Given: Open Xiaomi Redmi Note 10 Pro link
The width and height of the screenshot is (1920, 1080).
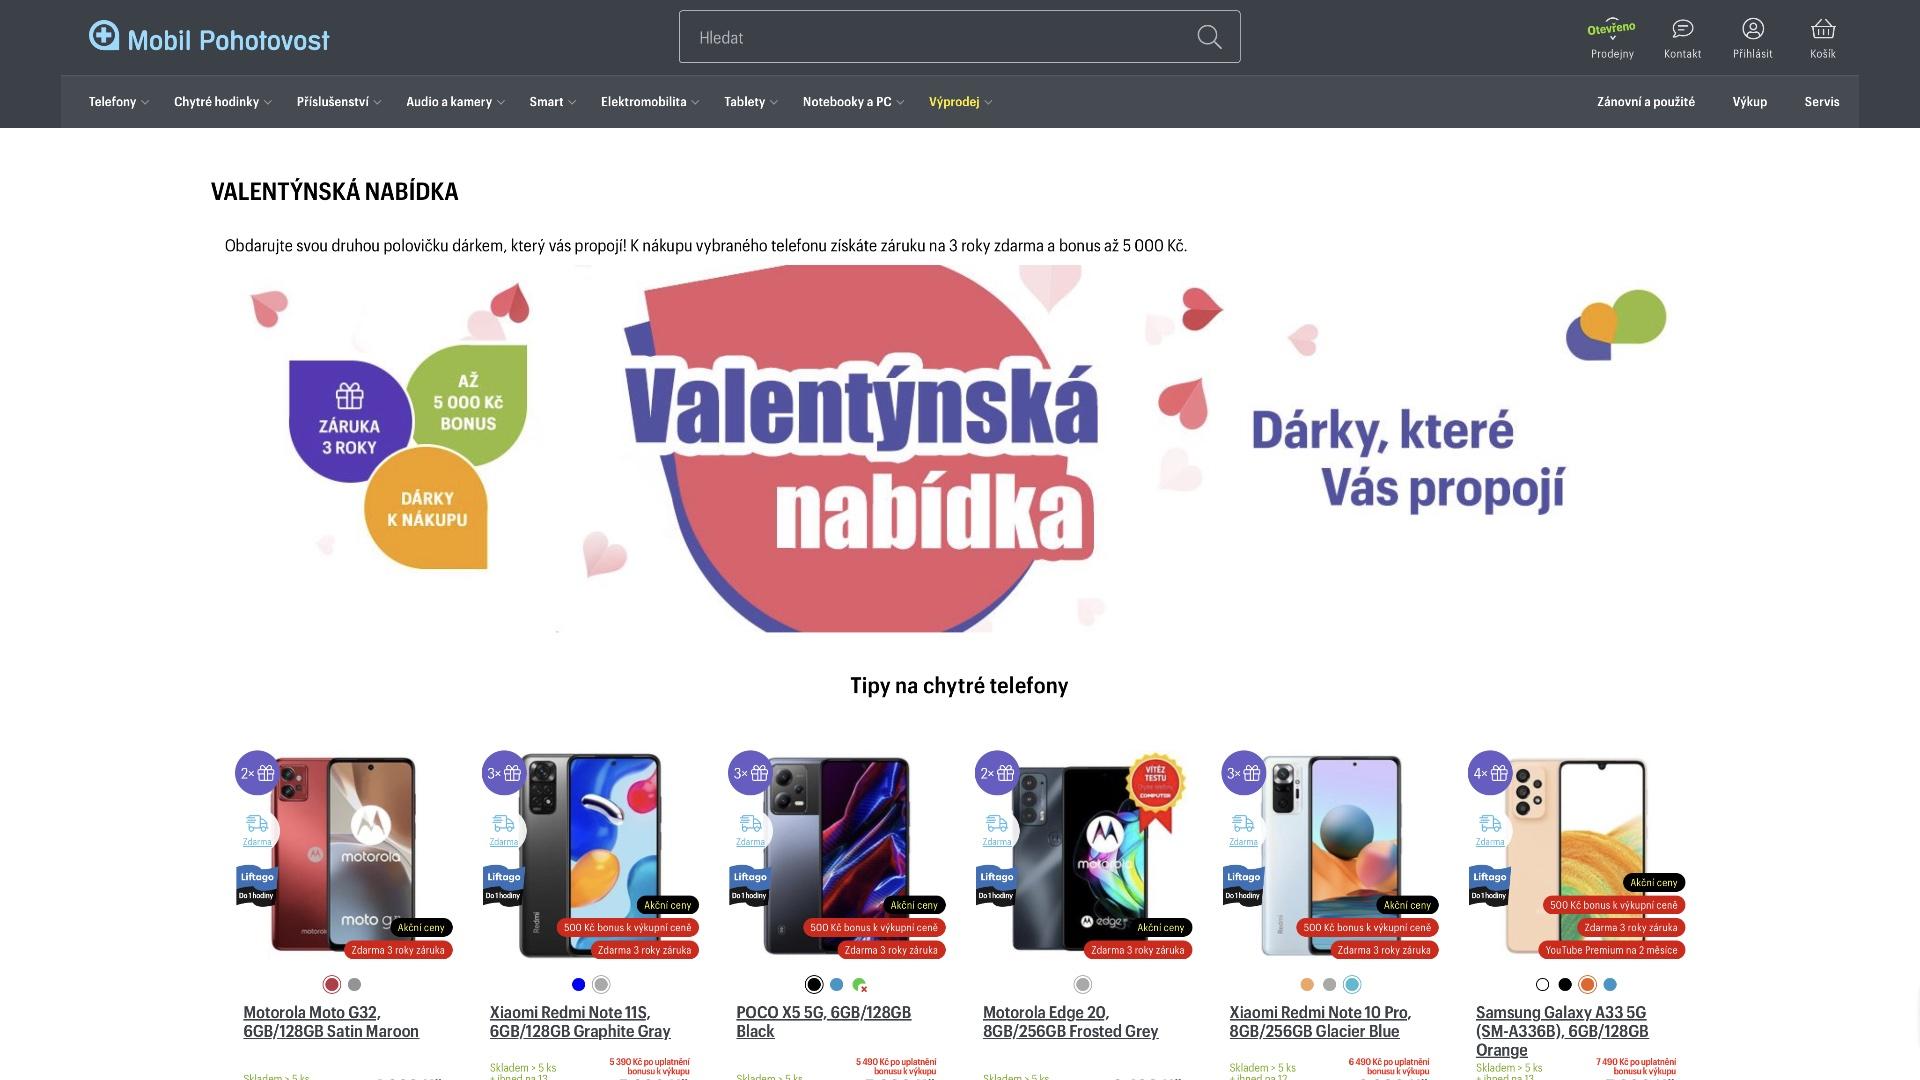Looking at the screenshot, I should (1320, 1022).
